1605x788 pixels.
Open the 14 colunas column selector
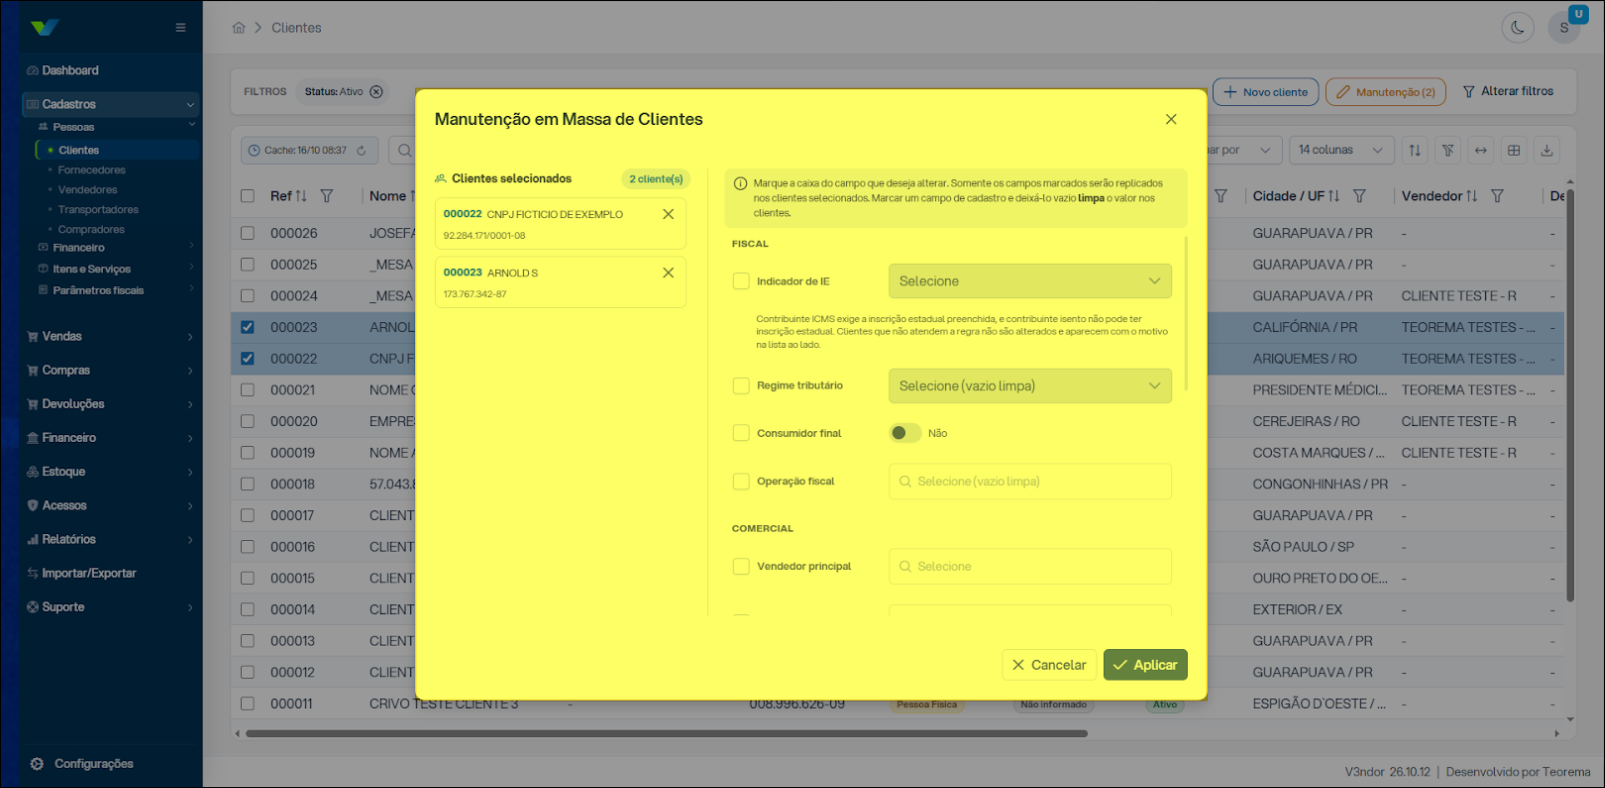point(1341,150)
